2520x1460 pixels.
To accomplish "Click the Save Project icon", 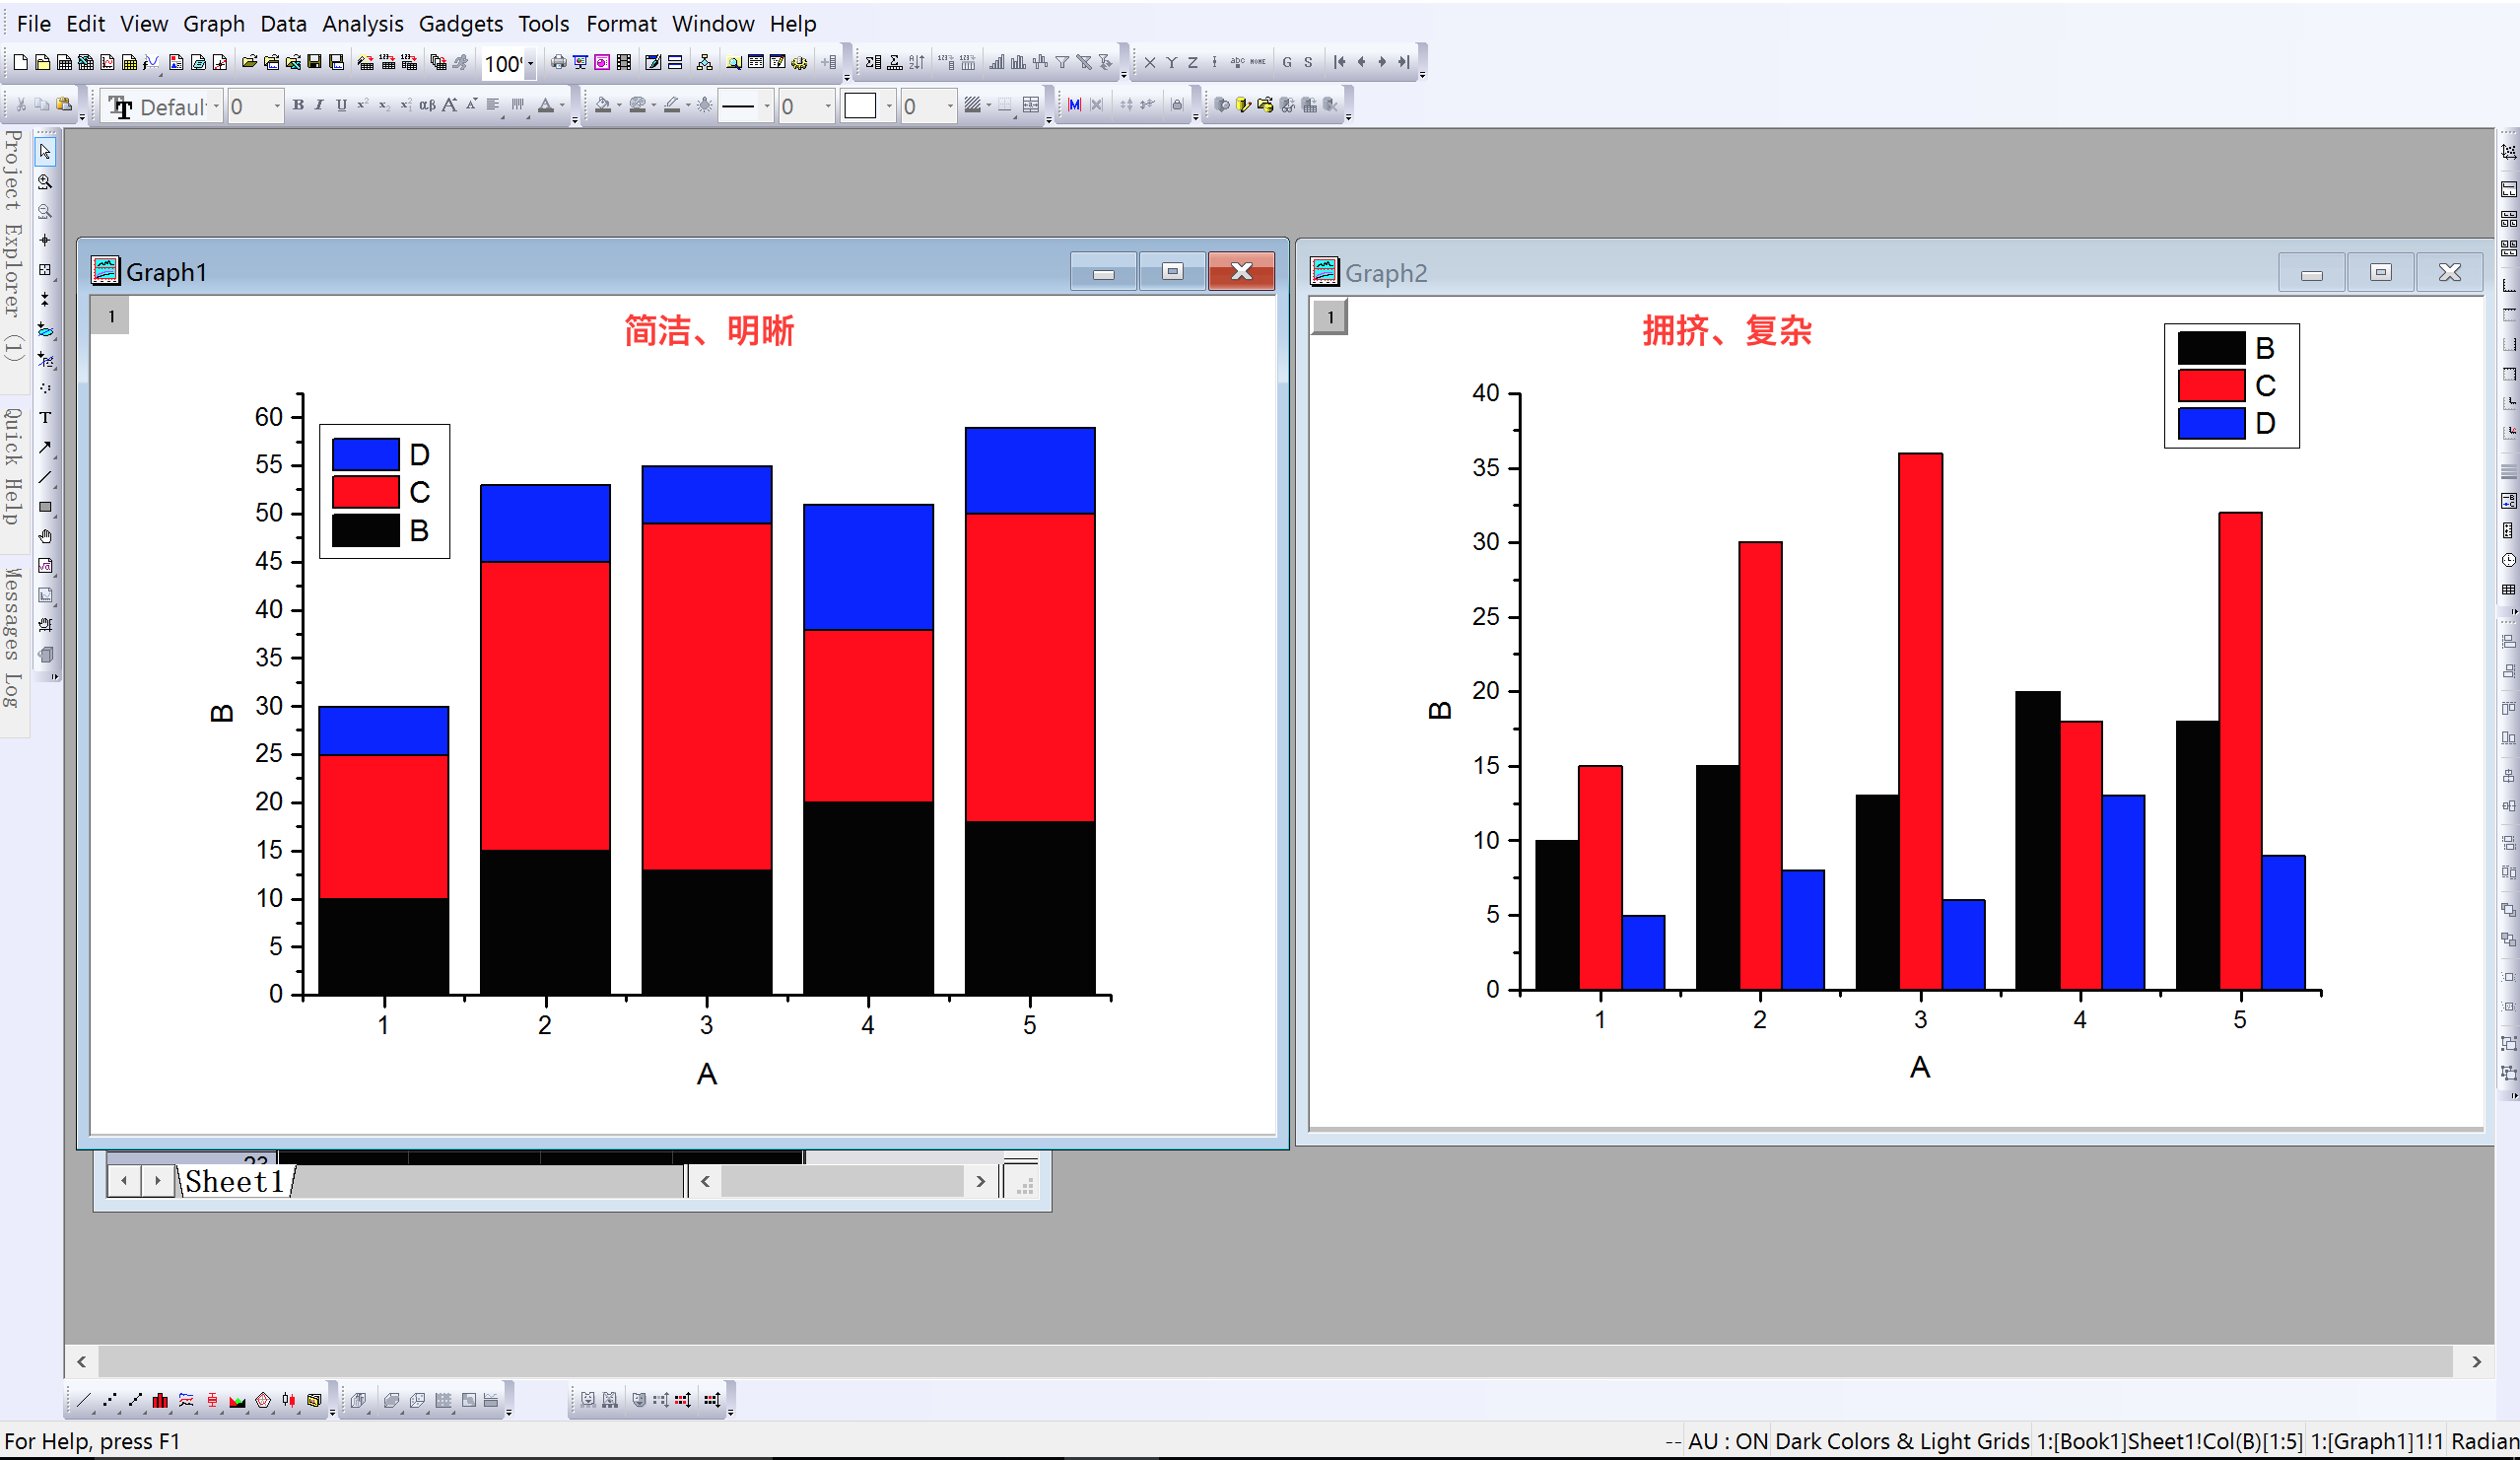I will click(x=314, y=62).
